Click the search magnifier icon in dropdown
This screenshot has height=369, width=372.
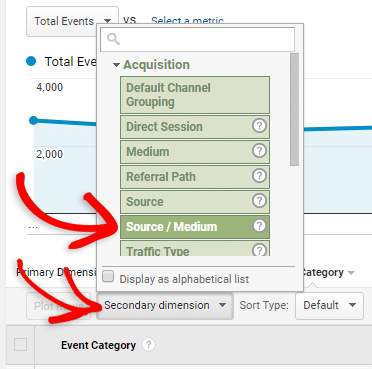click(113, 39)
